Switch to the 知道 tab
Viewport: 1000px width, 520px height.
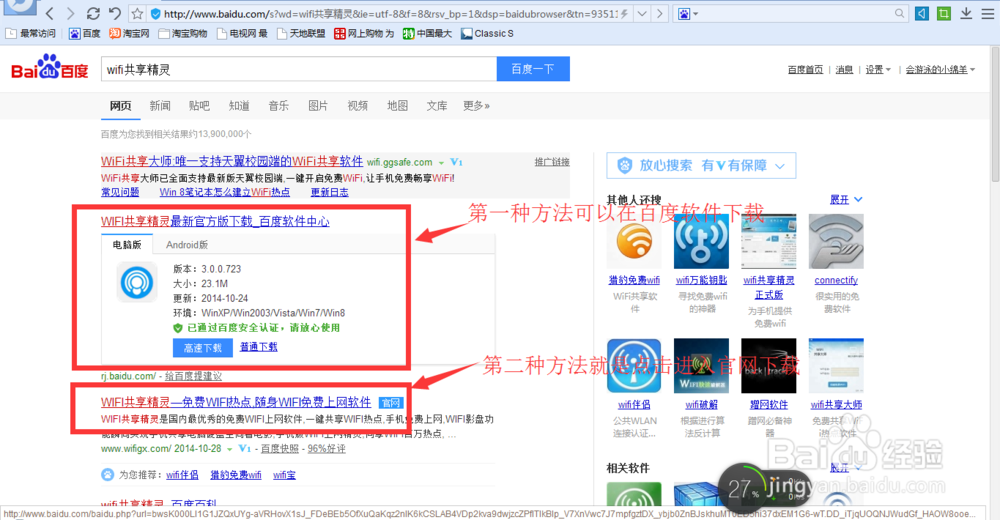[x=239, y=106]
